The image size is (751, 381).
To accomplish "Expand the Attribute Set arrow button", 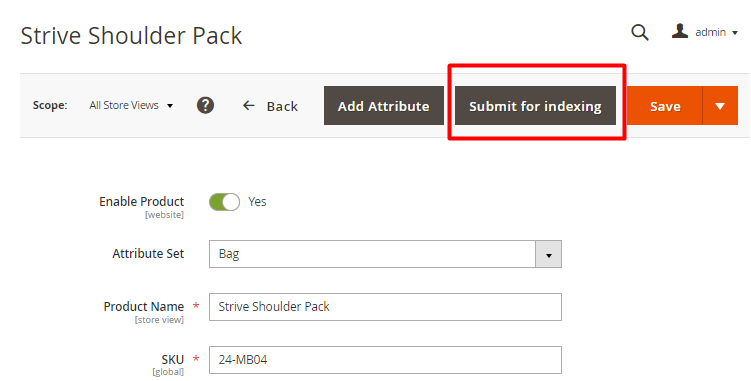I will pos(548,254).
